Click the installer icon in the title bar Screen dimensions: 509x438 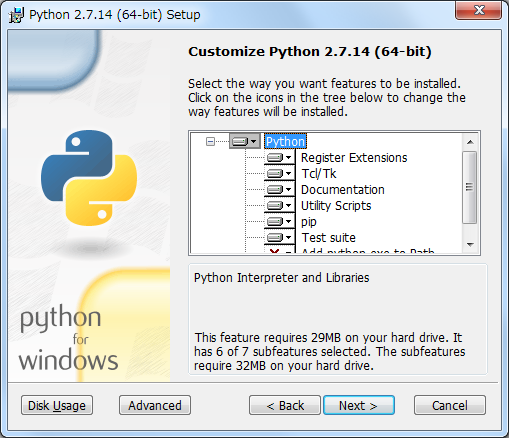click(16, 15)
